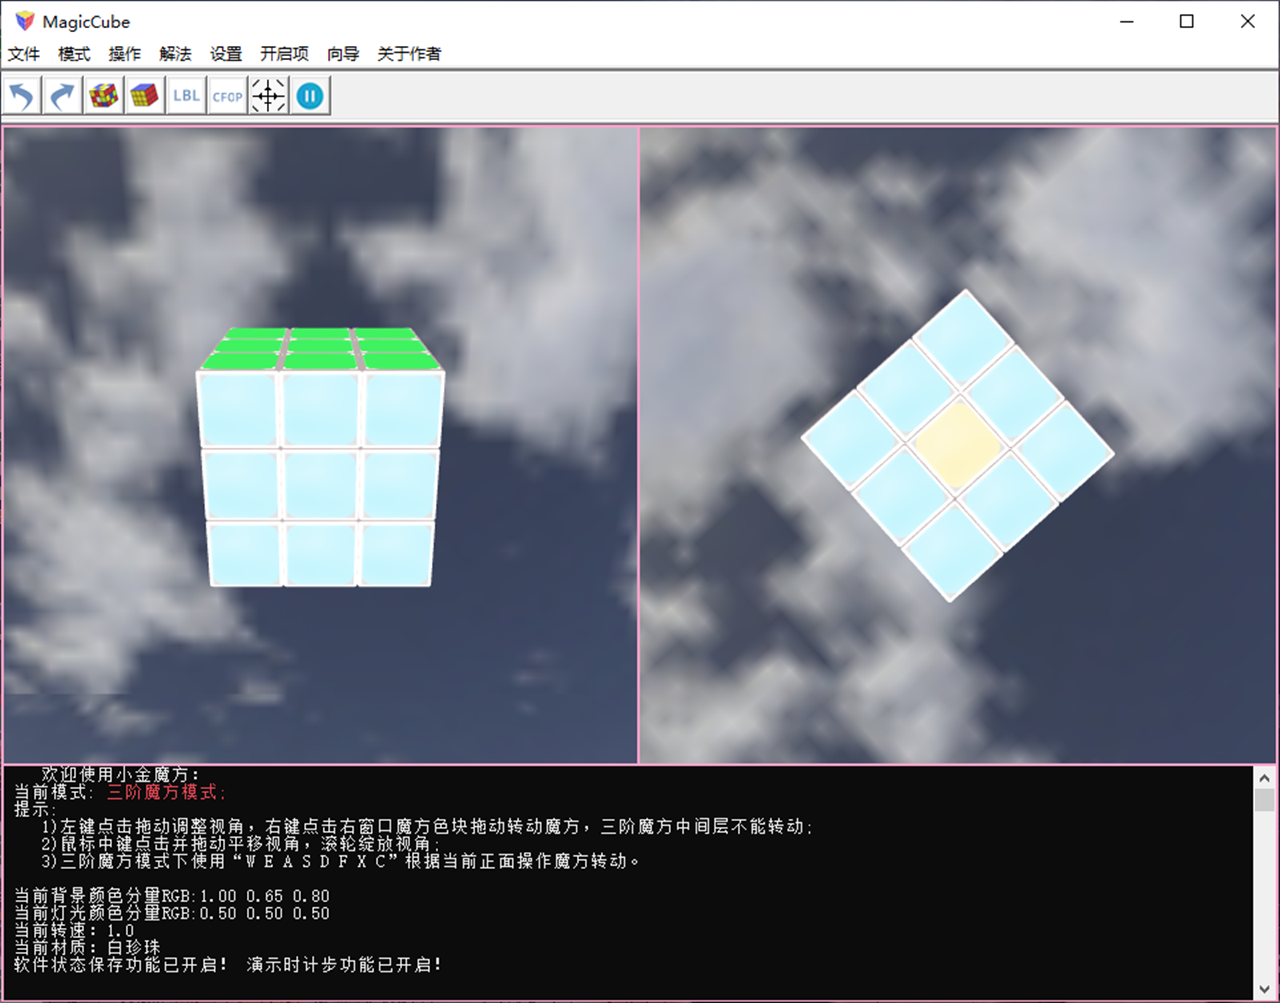Run the LBL solving method
The width and height of the screenshot is (1280, 1003).
coord(186,96)
